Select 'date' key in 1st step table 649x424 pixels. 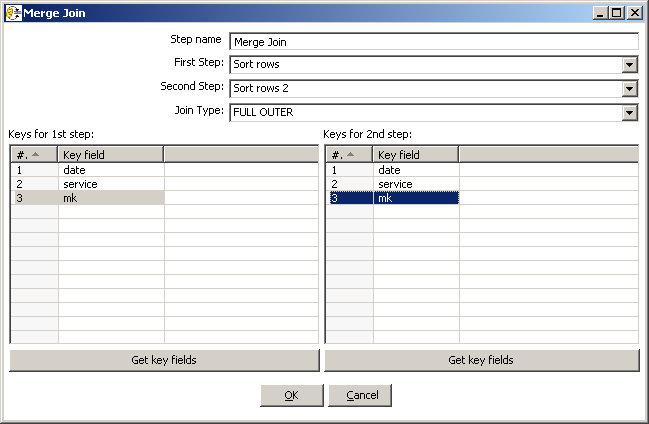point(111,170)
